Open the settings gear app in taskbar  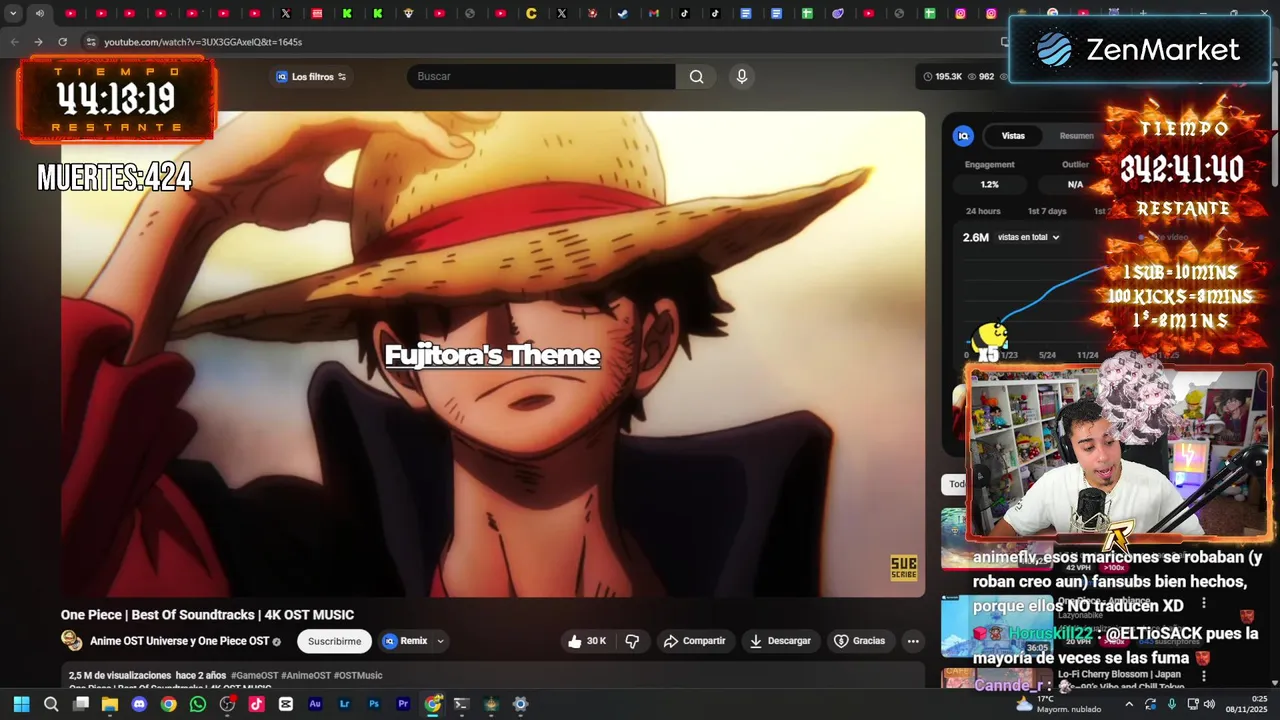(520, 704)
